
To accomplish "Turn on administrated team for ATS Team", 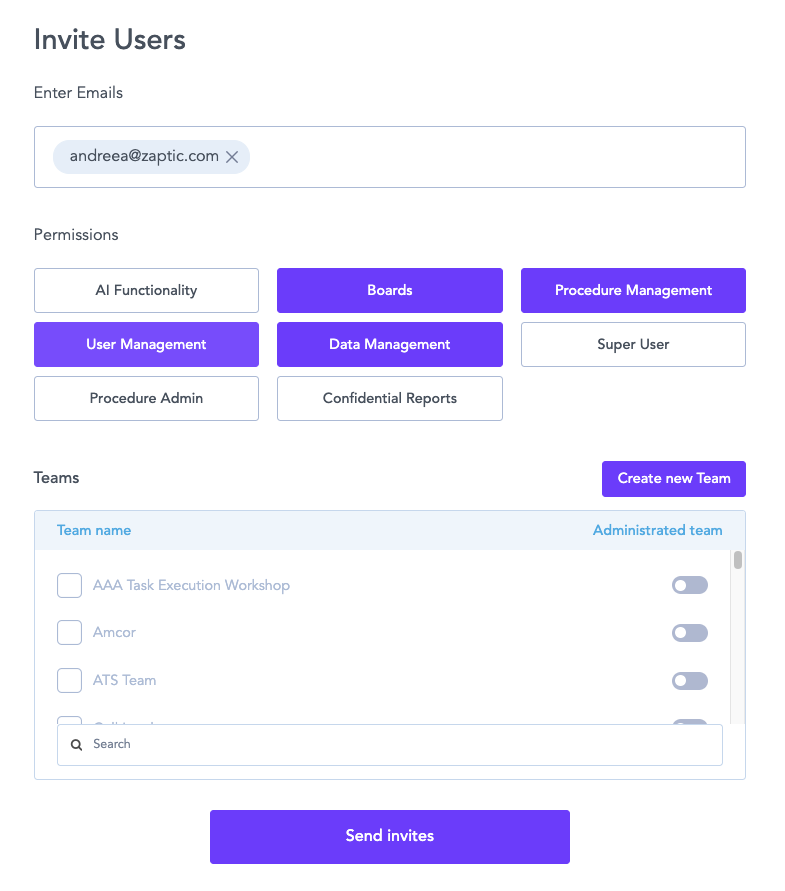I will point(689,681).
